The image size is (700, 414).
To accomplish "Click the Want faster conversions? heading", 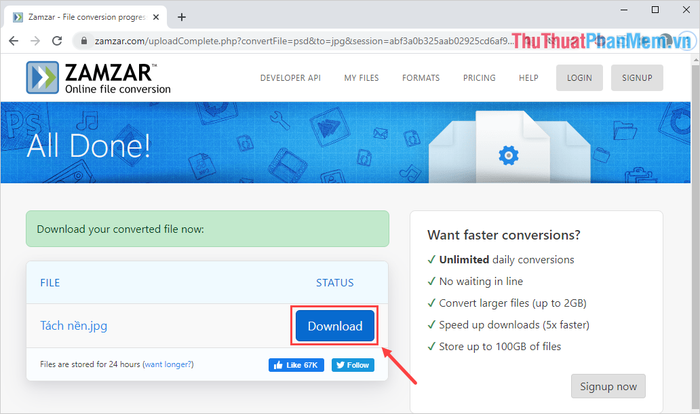I will 504,235.
